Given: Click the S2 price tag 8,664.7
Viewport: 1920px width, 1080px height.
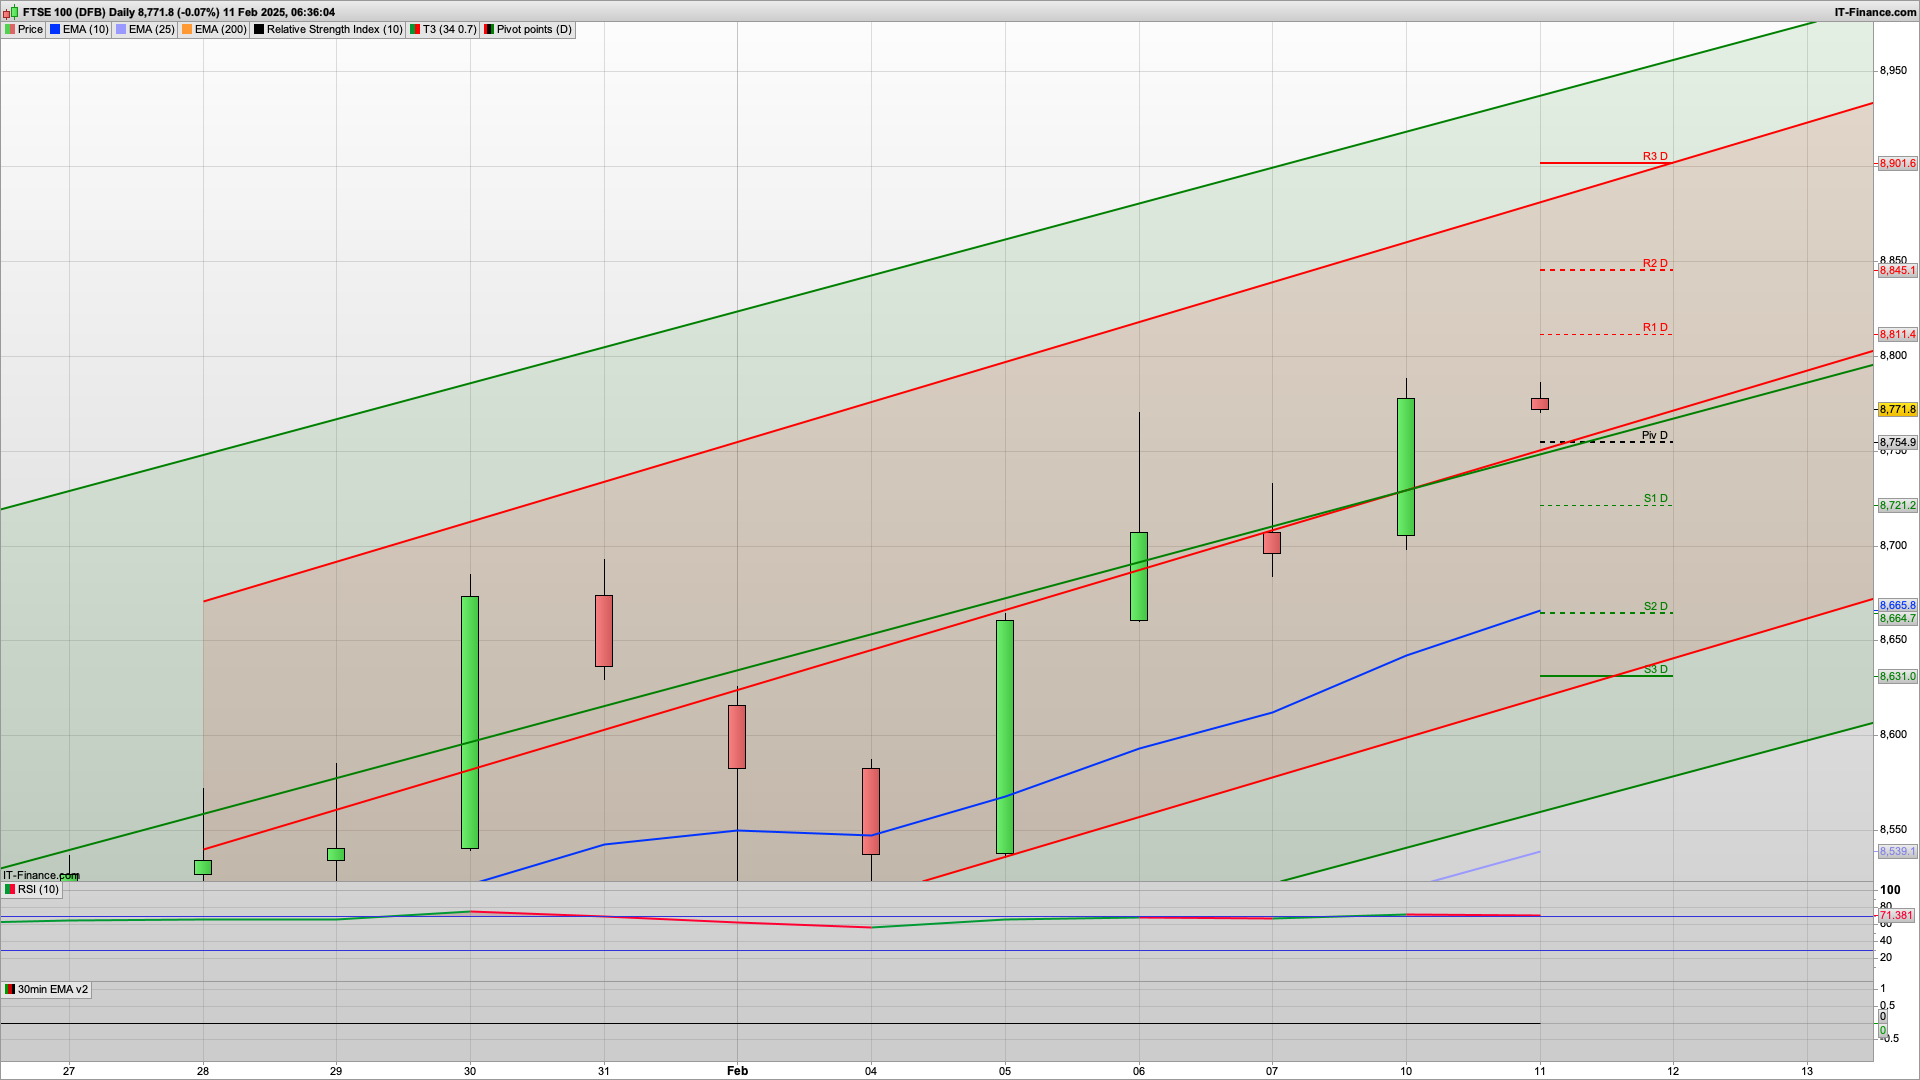Looking at the screenshot, I should [x=1897, y=618].
